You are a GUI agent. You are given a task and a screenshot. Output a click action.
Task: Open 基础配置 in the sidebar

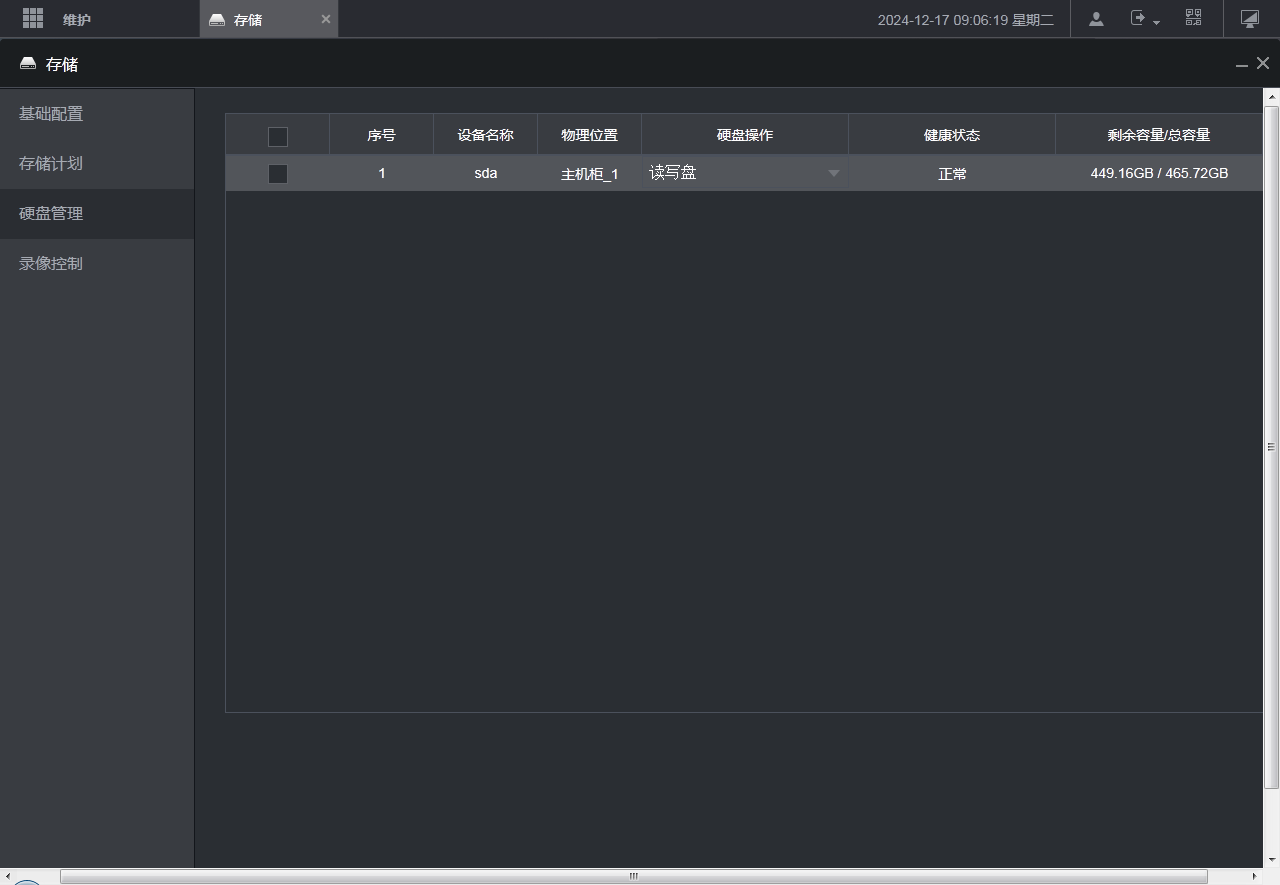tap(51, 114)
